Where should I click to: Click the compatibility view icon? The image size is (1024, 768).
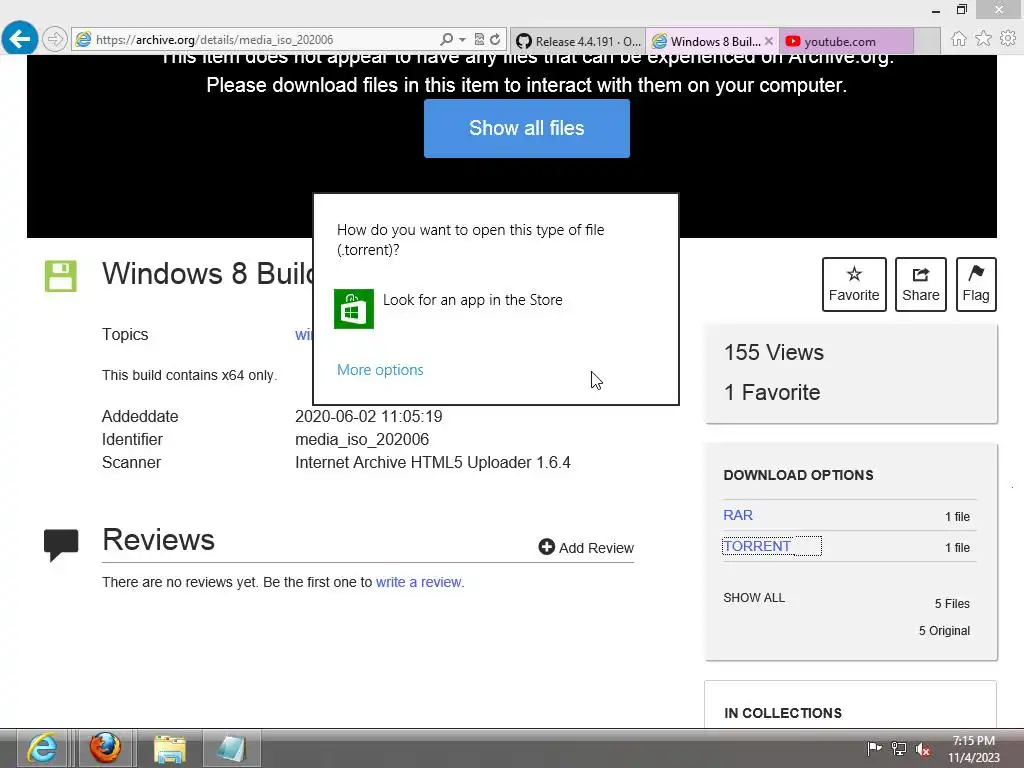[479, 40]
